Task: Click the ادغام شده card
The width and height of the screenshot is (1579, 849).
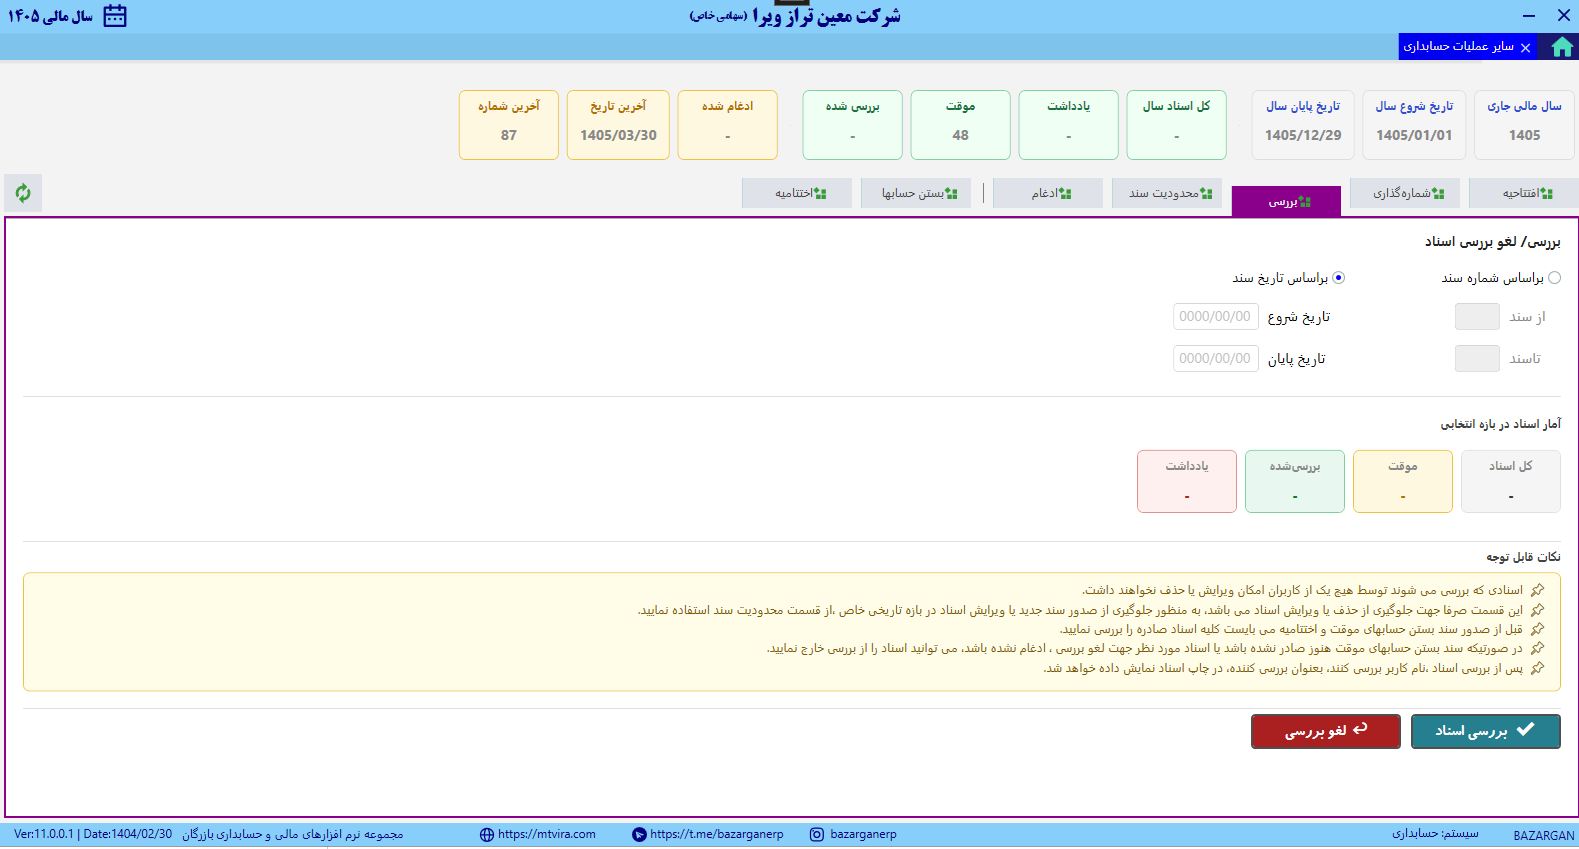Action: [727, 125]
